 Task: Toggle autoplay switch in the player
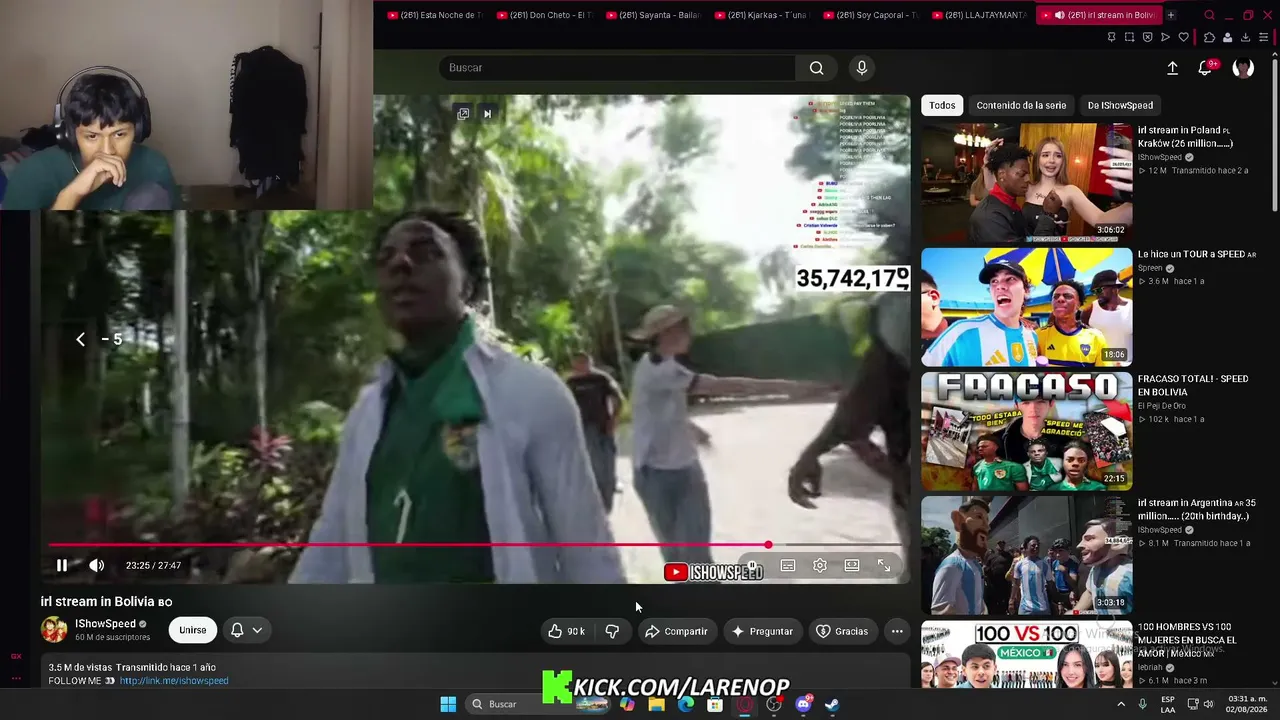pyautogui.click(x=752, y=565)
